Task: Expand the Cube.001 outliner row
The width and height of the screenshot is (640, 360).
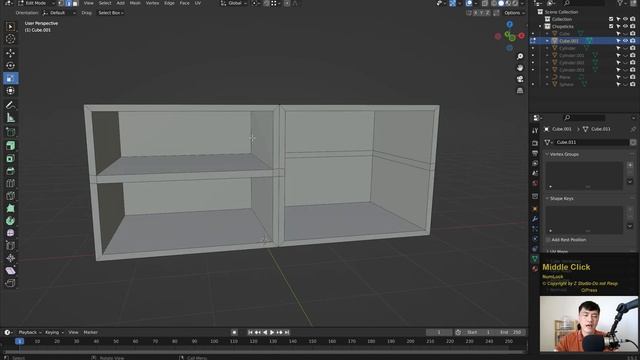Action: (547, 41)
